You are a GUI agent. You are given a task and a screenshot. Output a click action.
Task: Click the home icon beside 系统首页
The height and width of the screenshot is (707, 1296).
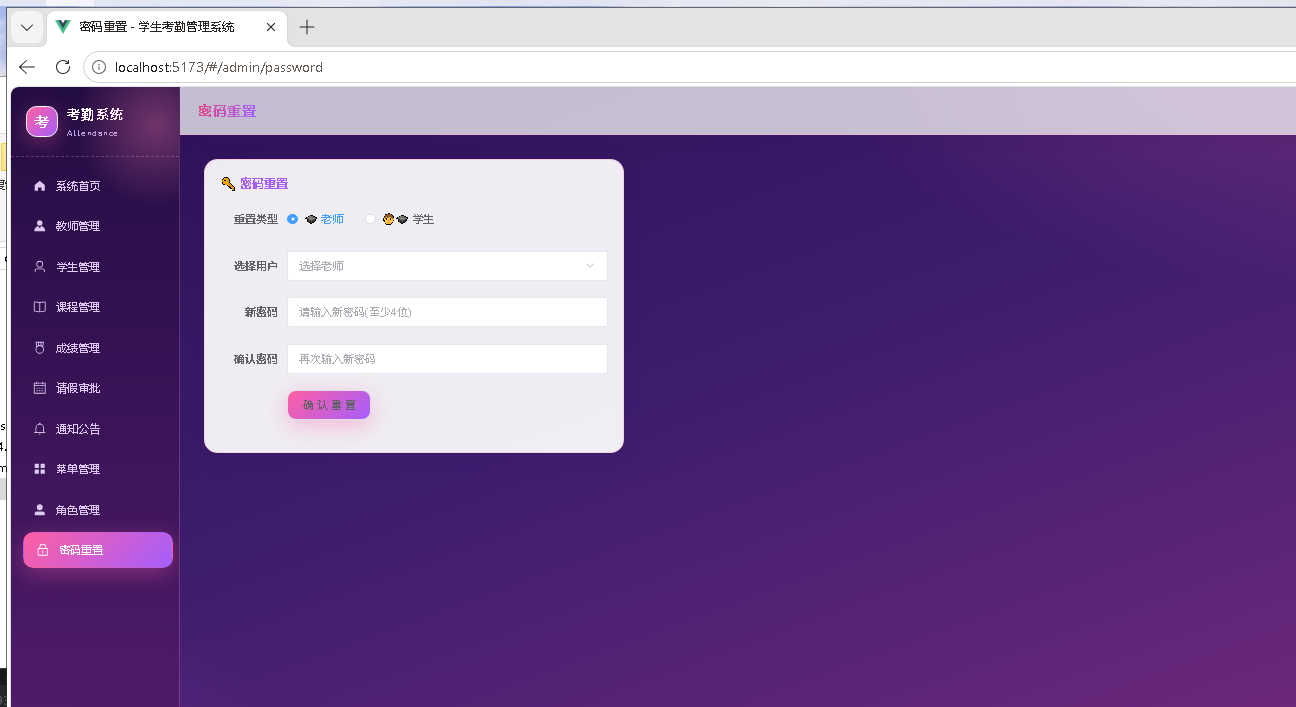[x=40, y=186]
